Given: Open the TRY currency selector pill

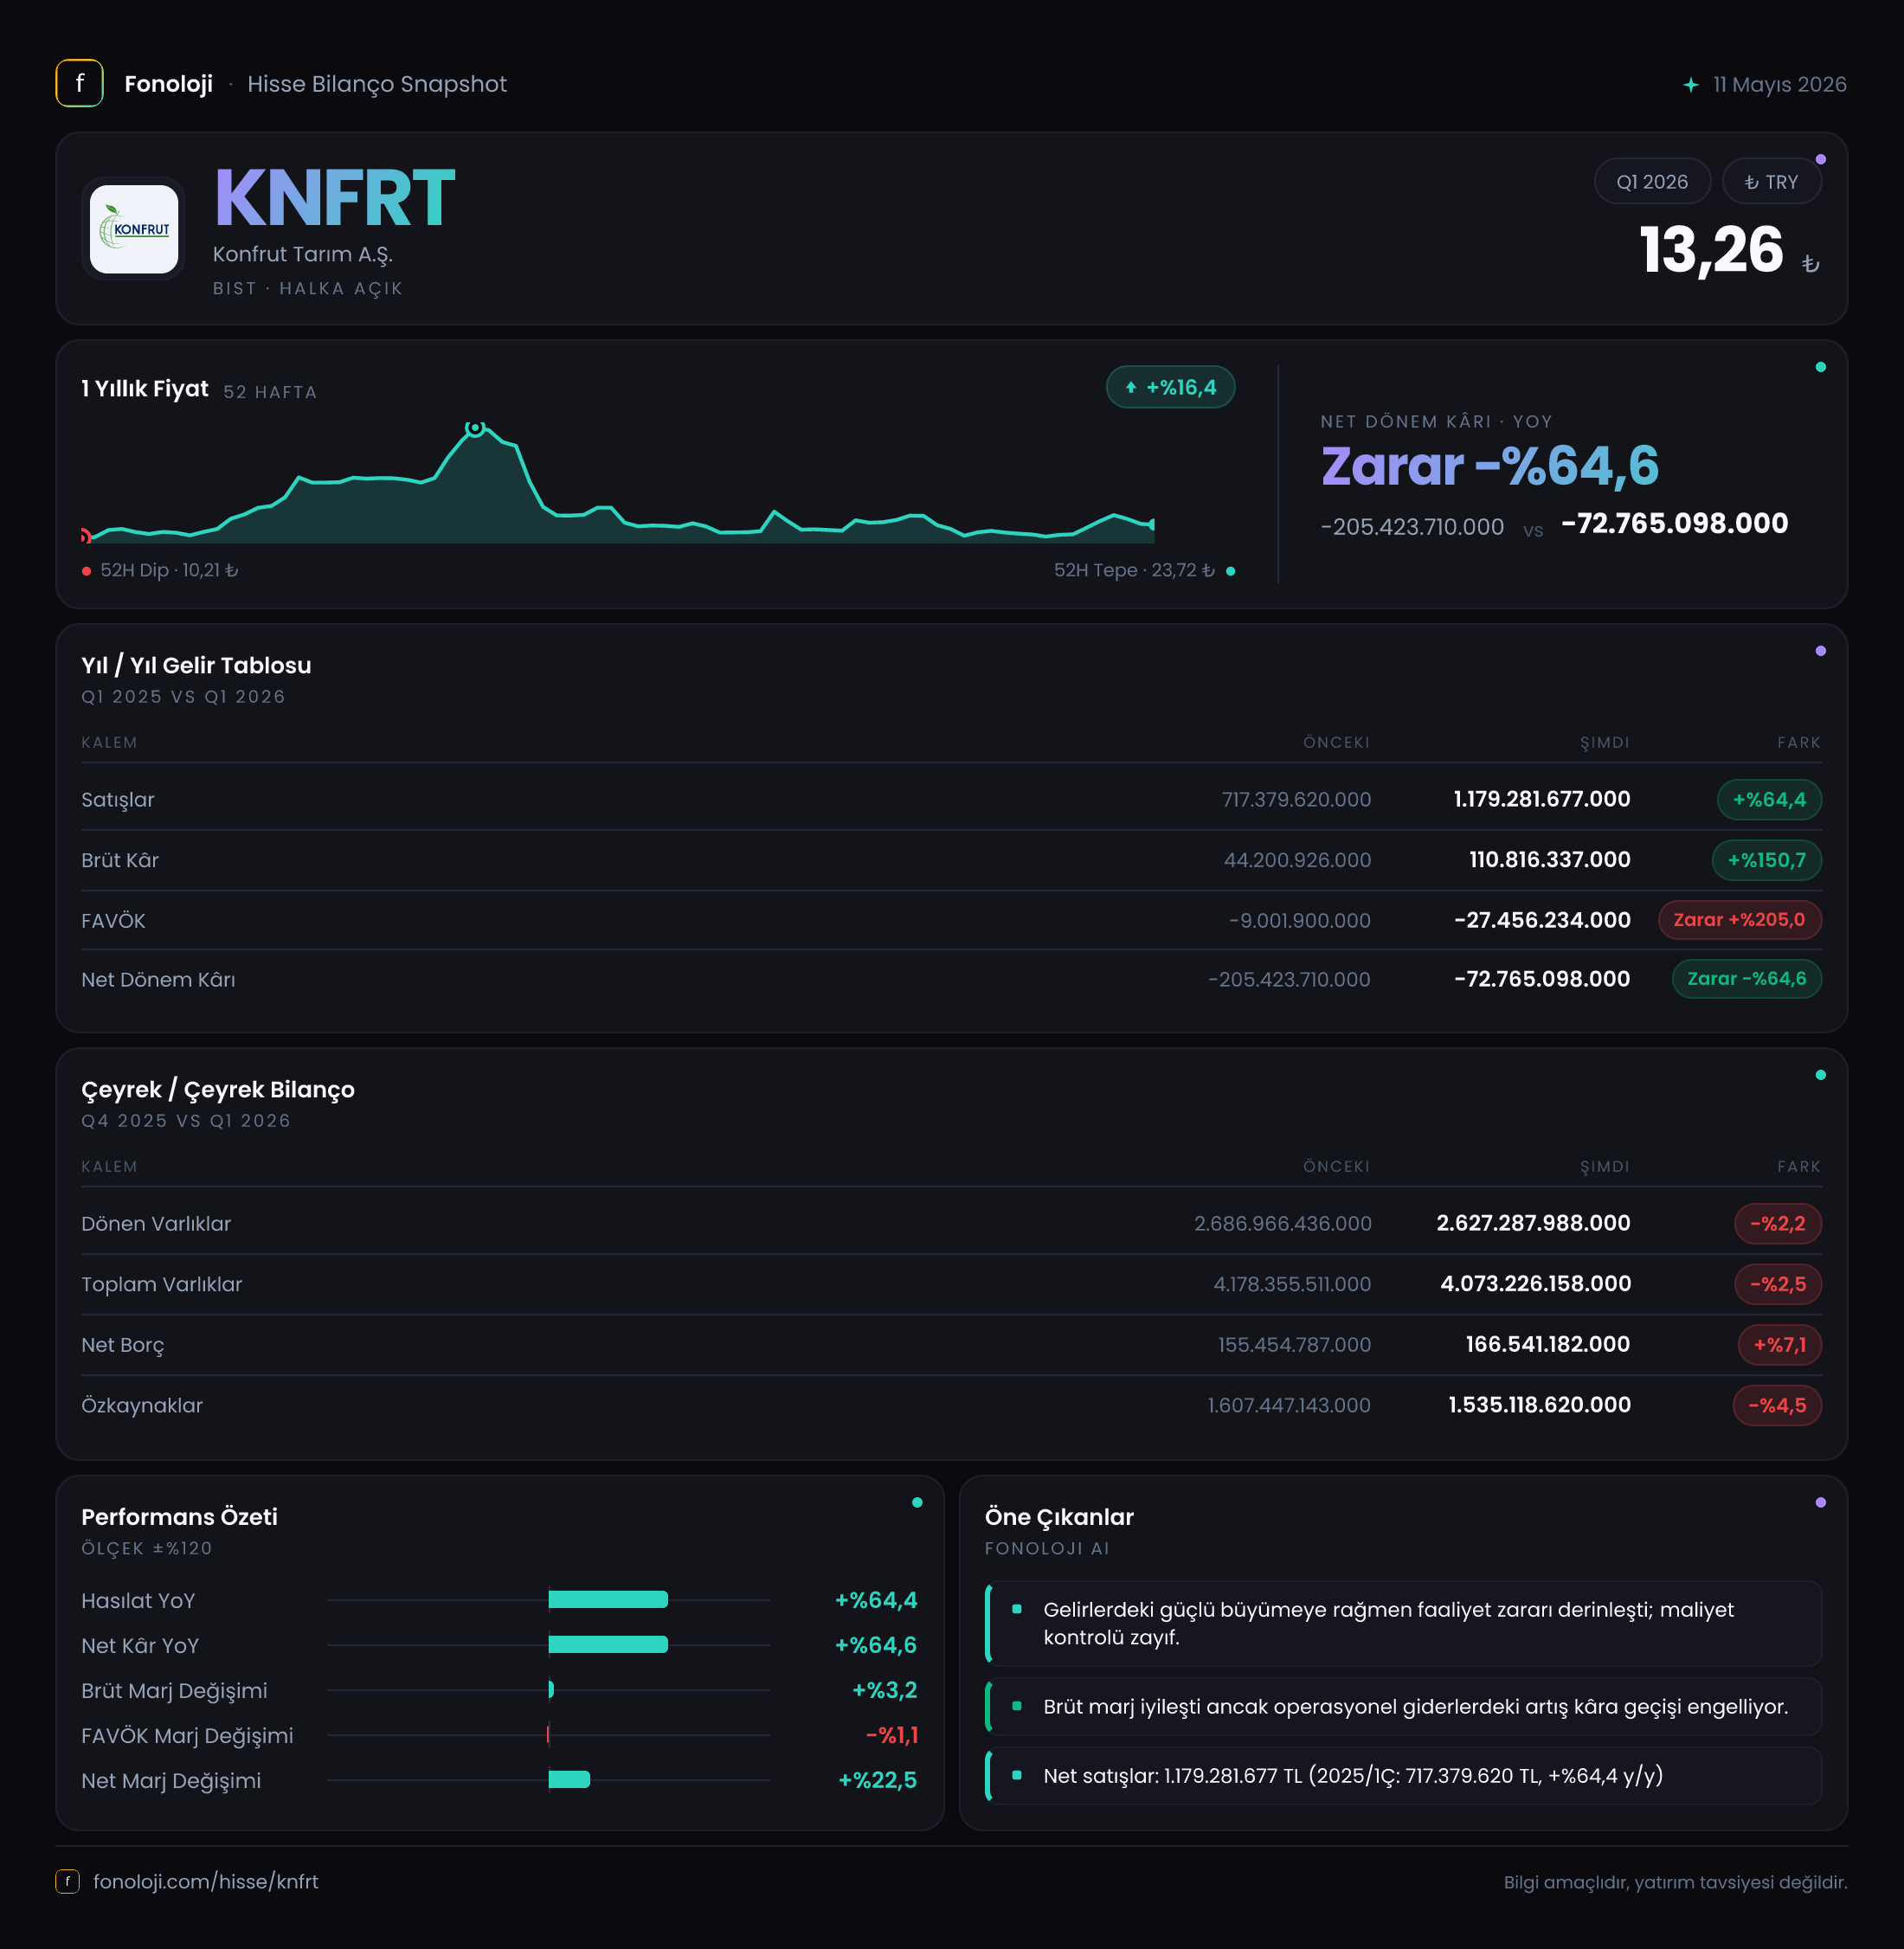Looking at the screenshot, I should coord(1771,182).
